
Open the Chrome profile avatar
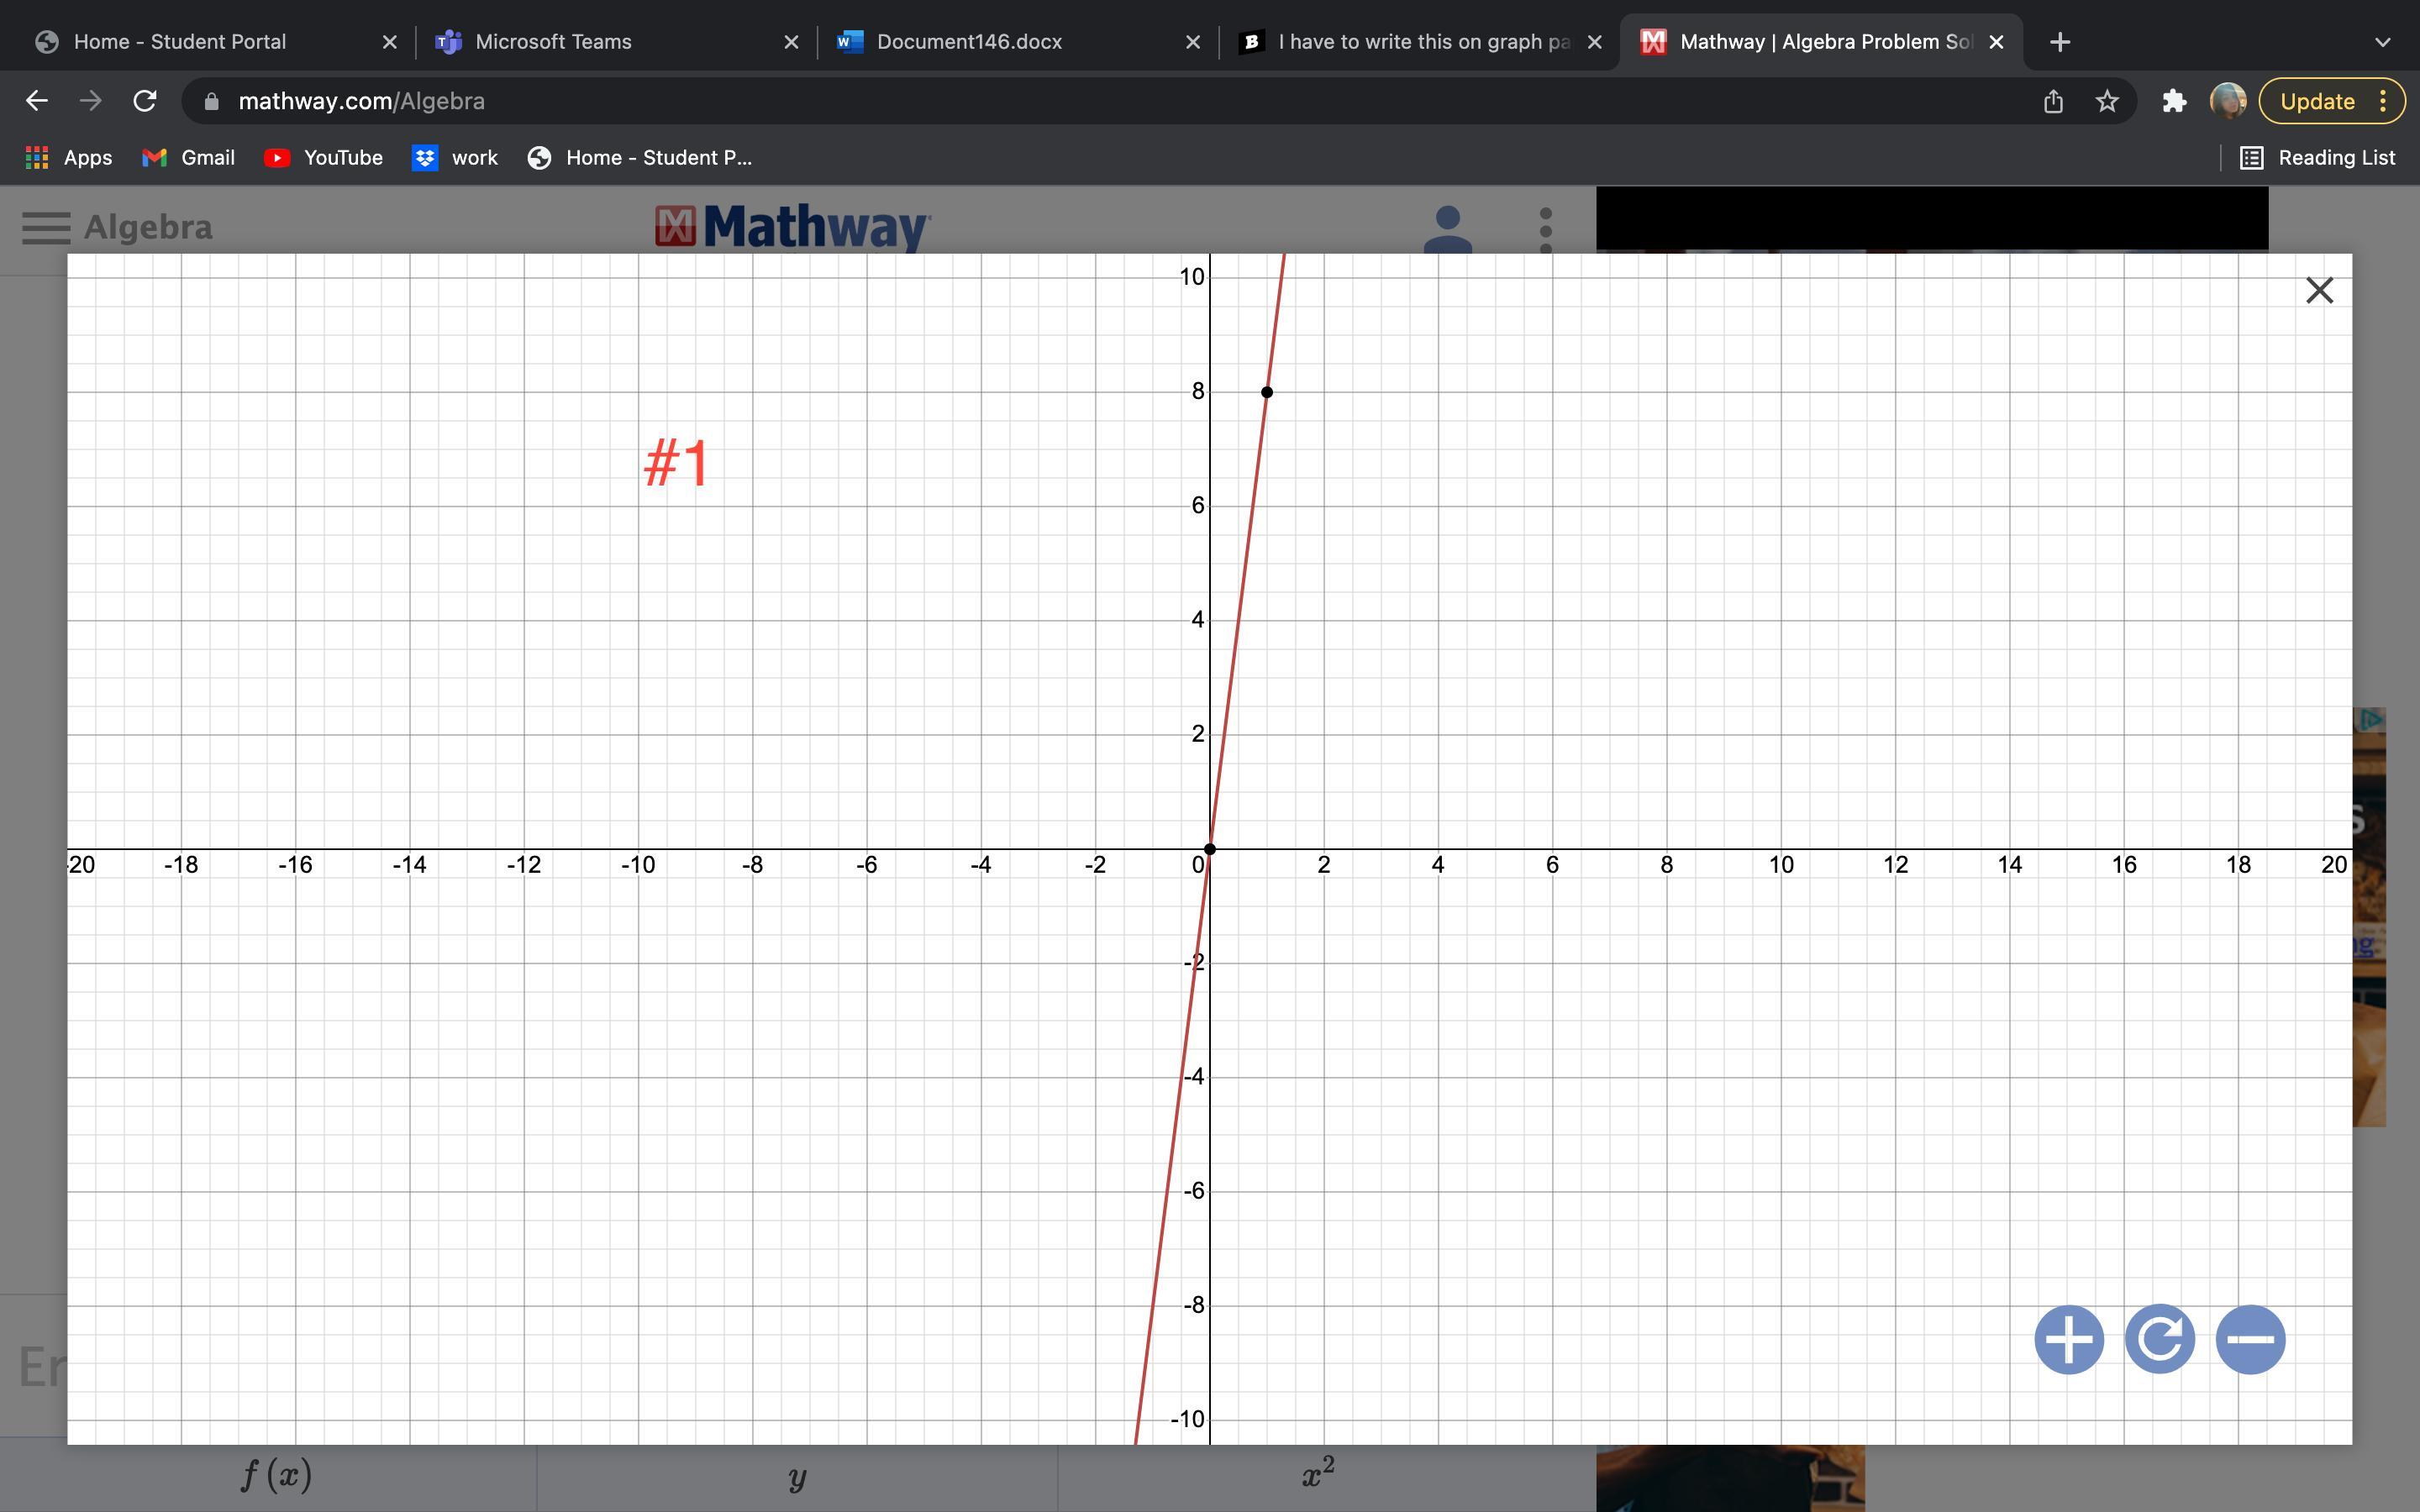2227,101
